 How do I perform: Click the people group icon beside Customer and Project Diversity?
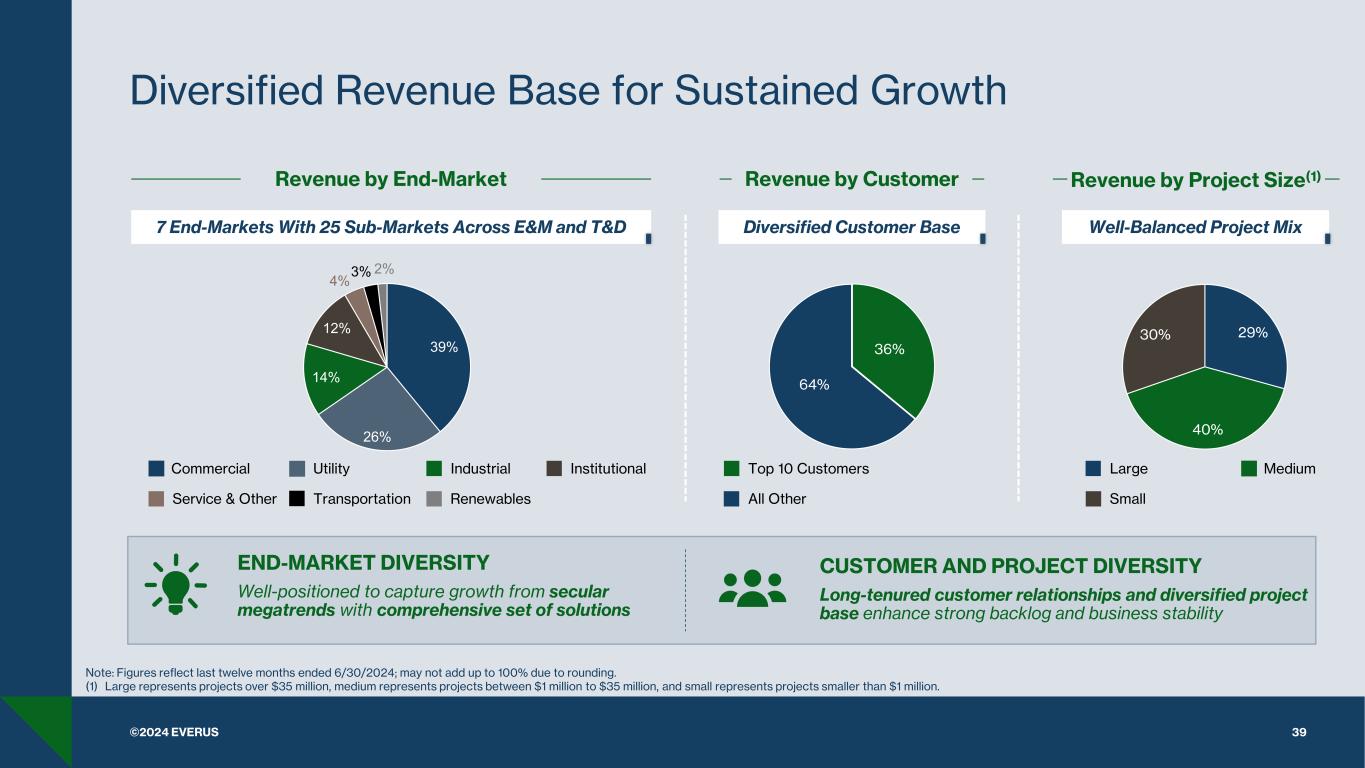754,588
